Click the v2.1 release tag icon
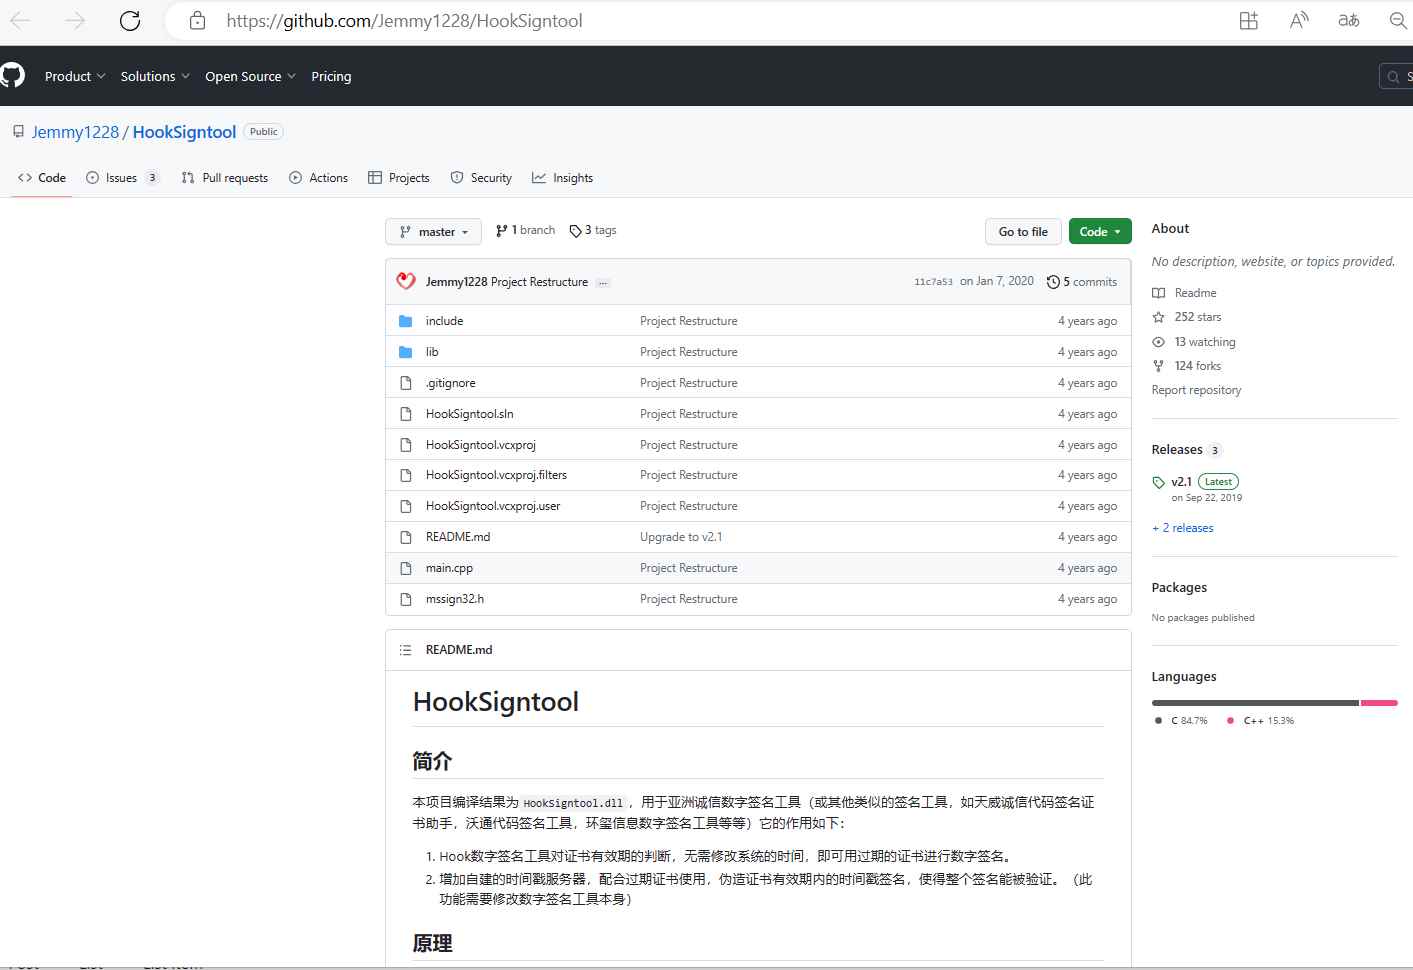 tap(1159, 482)
